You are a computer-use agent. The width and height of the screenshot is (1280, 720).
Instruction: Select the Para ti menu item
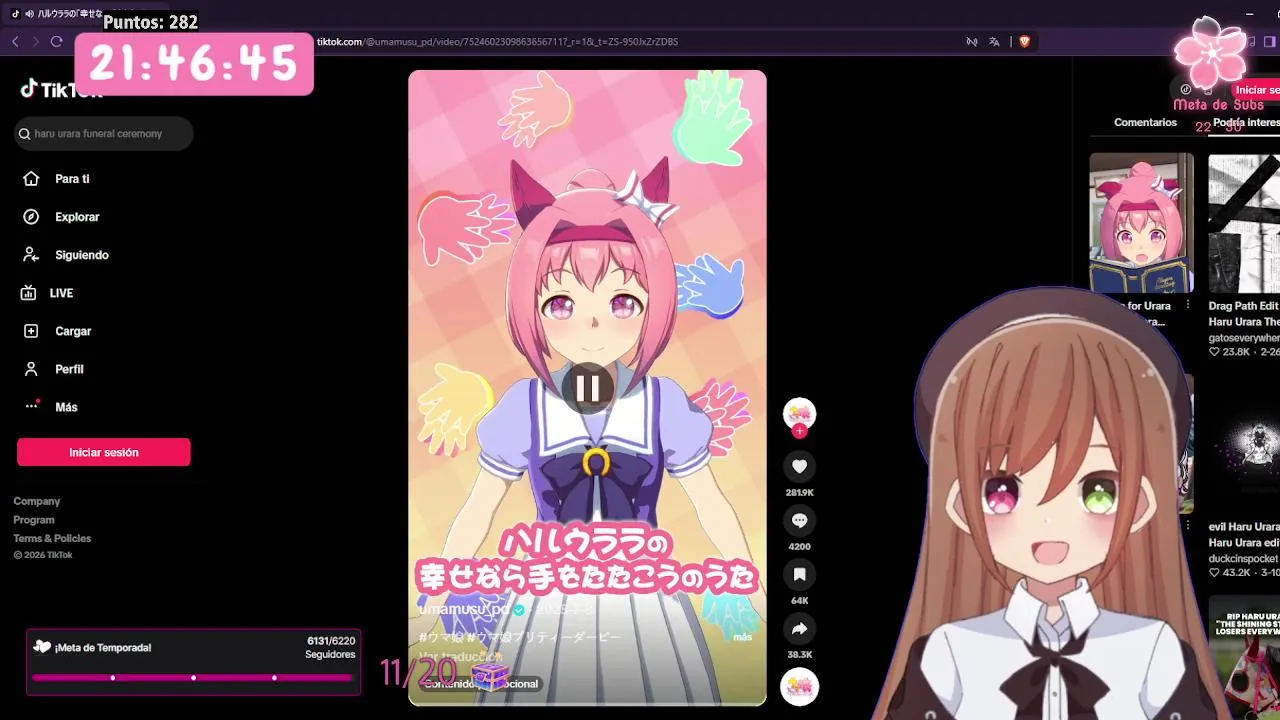click(x=72, y=179)
